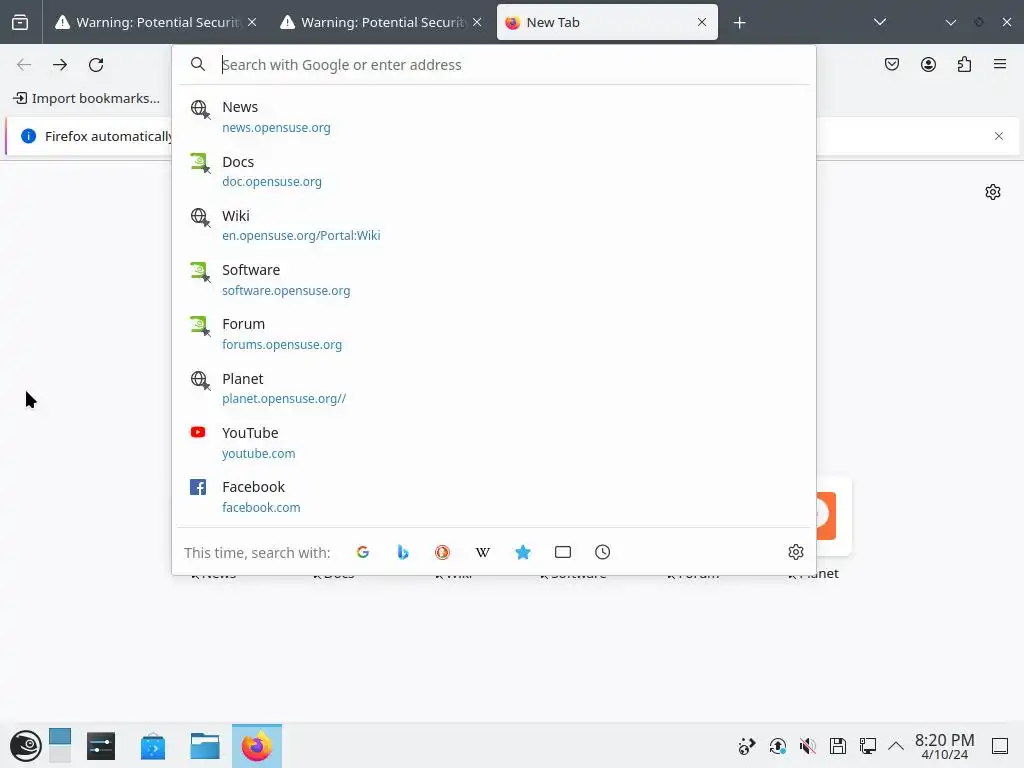1024x768 pixels.
Task: Close the New Tab tab
Action: click(x=701, y=22)
